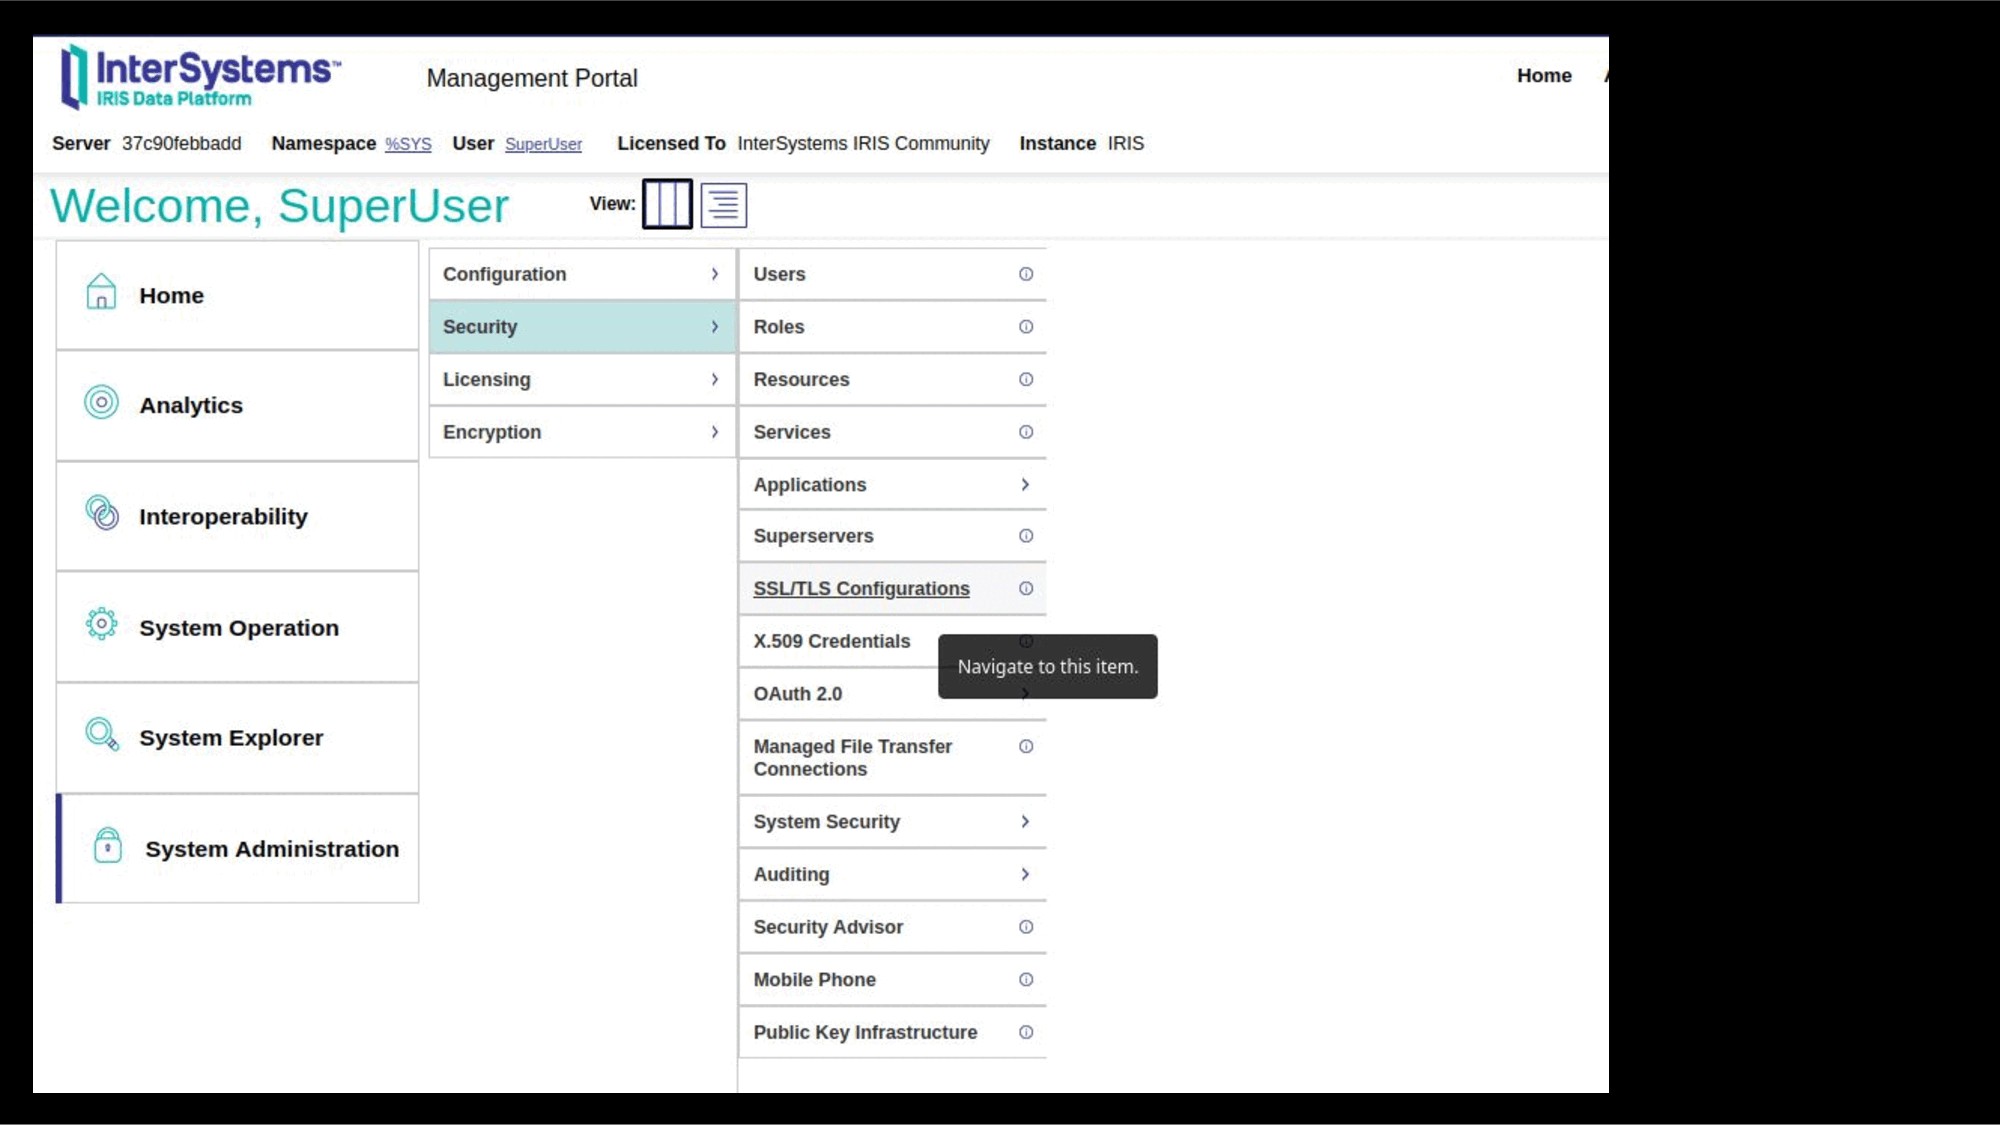Screen dimensions: 2000x1125
Task: Open the %SYS namespace link
Action: pos(408,144)
